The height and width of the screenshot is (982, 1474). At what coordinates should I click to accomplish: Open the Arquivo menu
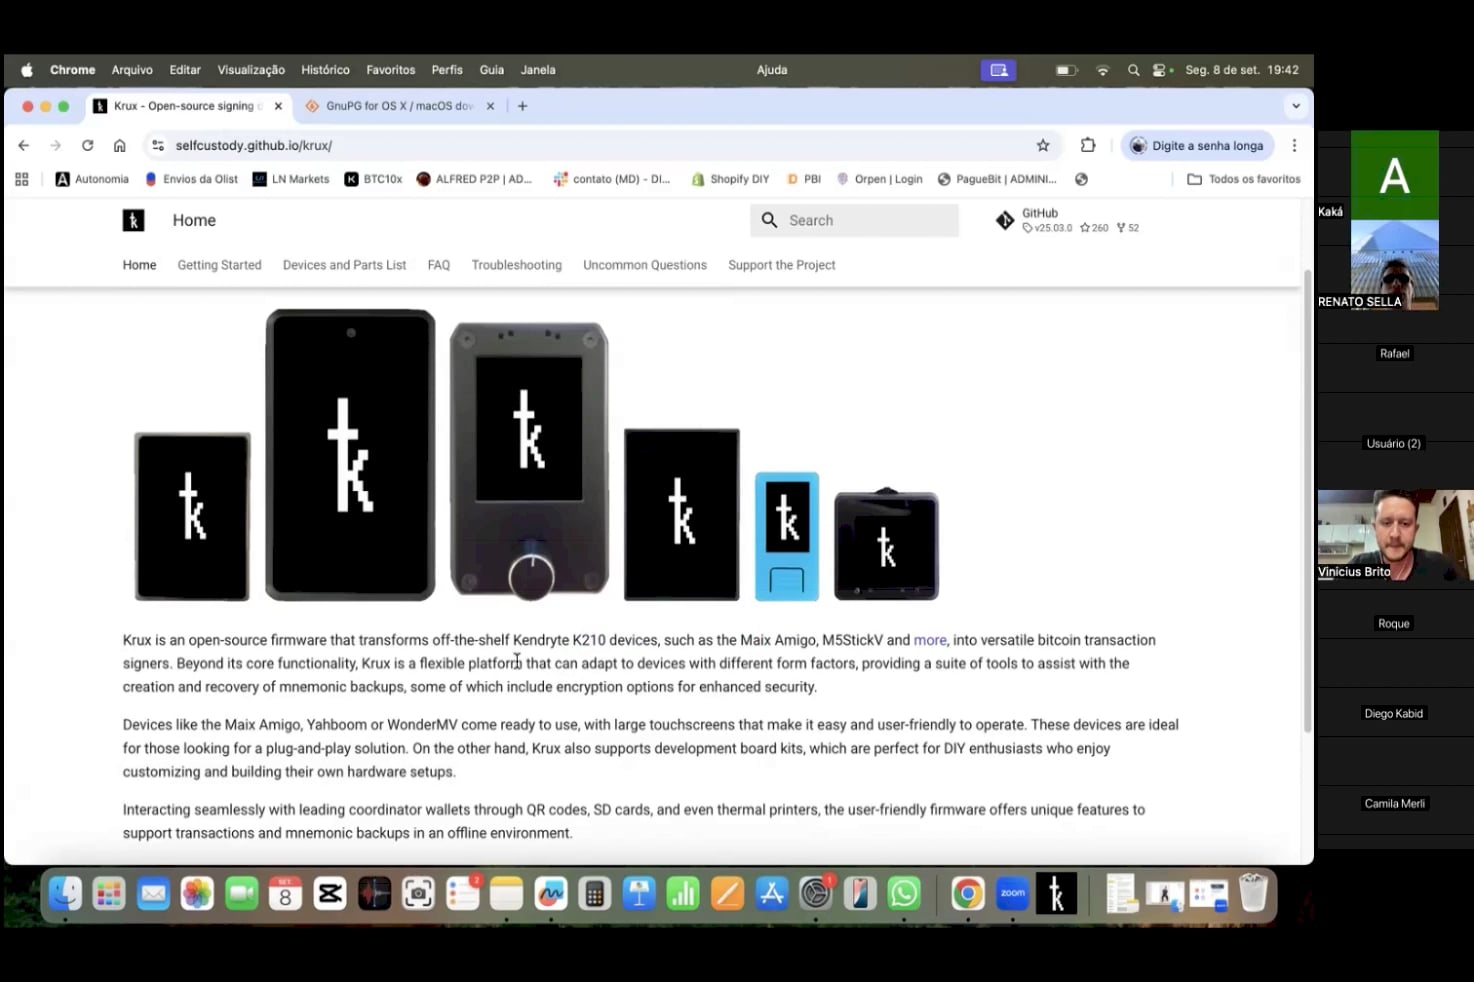click(132, 70)
